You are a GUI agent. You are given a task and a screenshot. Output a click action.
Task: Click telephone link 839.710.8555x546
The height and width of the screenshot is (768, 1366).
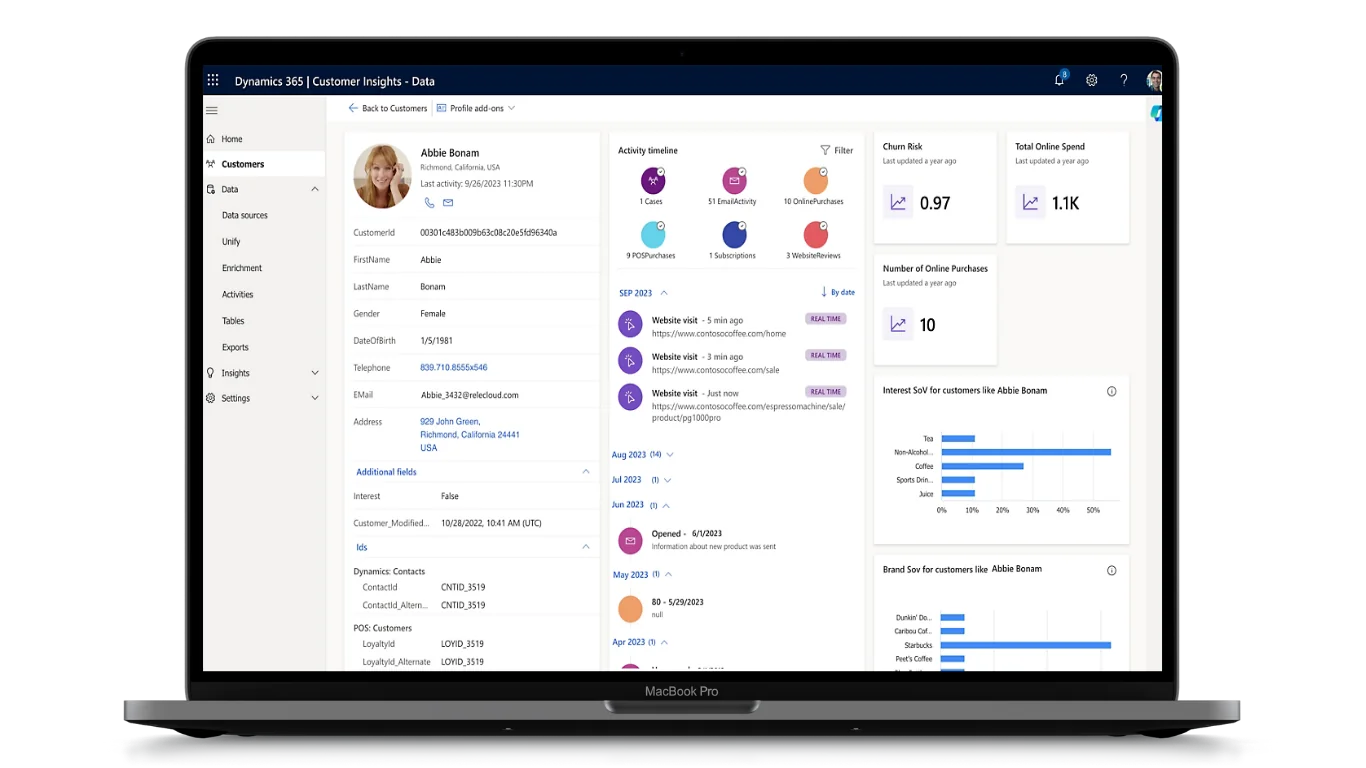point(454,368)
